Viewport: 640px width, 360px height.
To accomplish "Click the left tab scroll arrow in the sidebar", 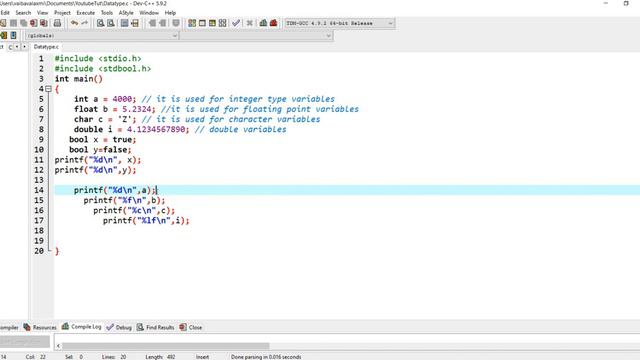I will 17,47.
